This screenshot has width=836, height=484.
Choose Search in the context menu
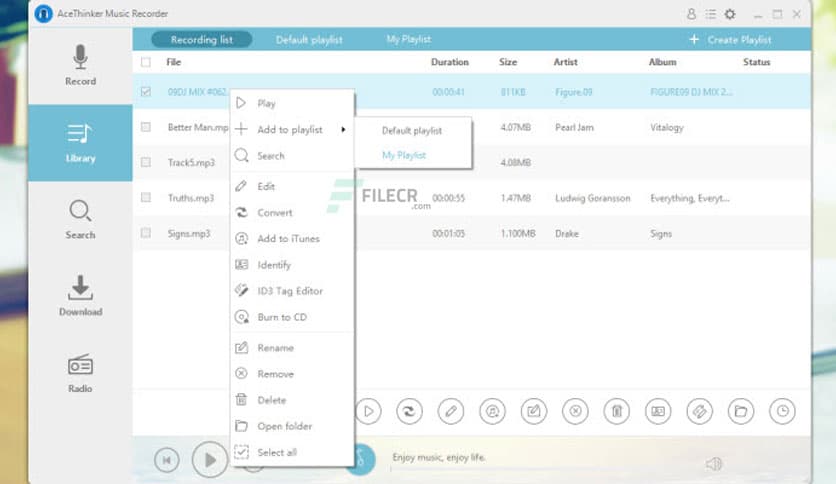(292, 156)
